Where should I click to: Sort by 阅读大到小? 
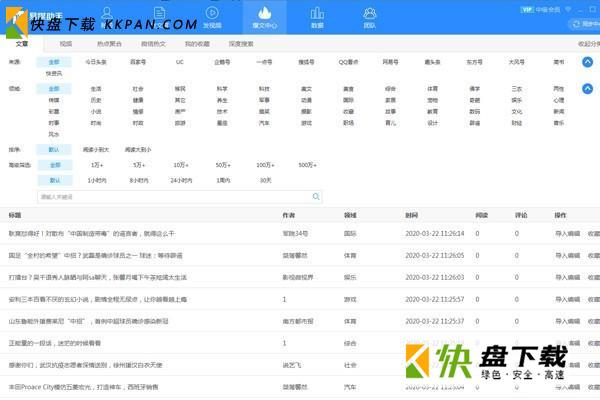click(x=138, y=150)
